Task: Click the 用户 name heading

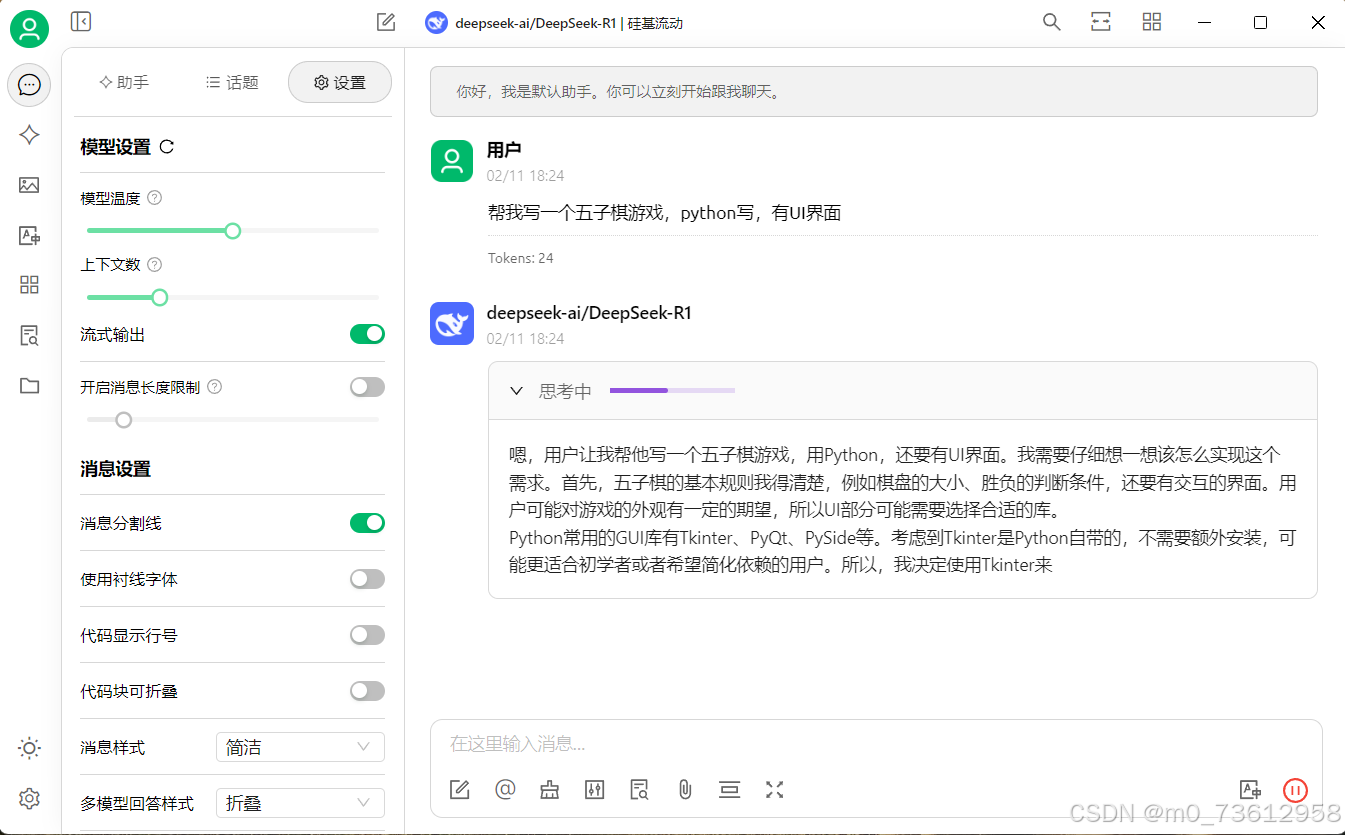Action: (504, 150)
